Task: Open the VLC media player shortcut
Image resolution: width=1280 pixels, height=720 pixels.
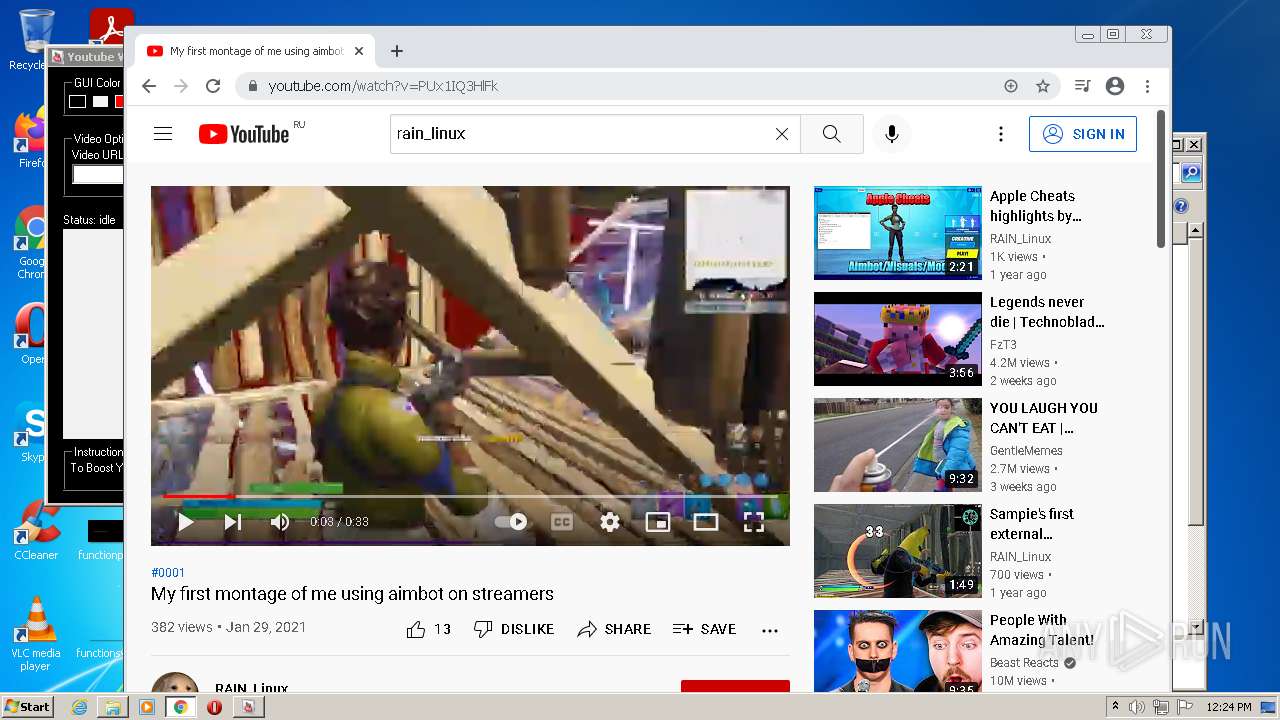Action: (x=36, y=634)
